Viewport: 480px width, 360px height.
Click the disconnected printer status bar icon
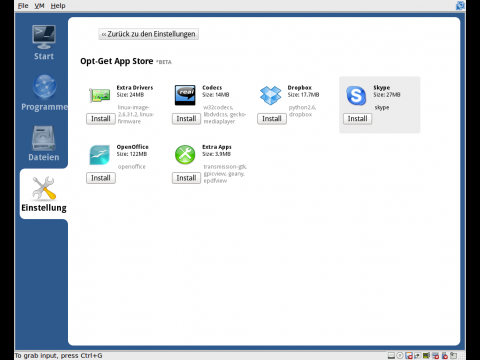tap(435, 356)
